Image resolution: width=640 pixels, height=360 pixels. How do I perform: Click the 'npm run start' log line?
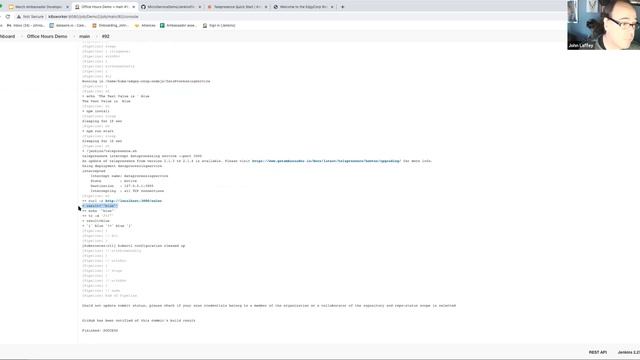click(98, 131)
